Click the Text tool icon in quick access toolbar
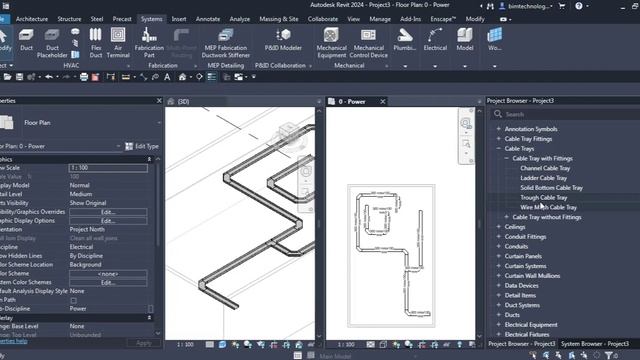Viewport: 640px width, 360px height. coord(167,77)
